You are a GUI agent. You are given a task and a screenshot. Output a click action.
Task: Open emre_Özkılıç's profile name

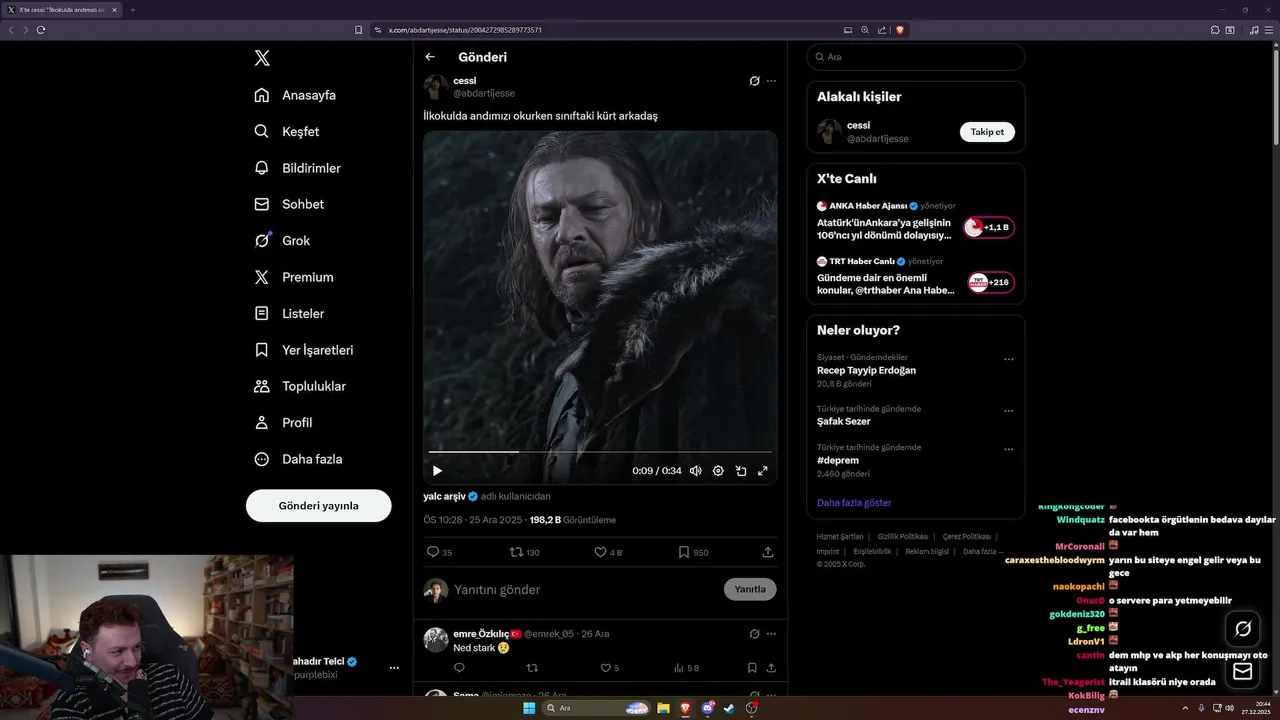point(480,634)
